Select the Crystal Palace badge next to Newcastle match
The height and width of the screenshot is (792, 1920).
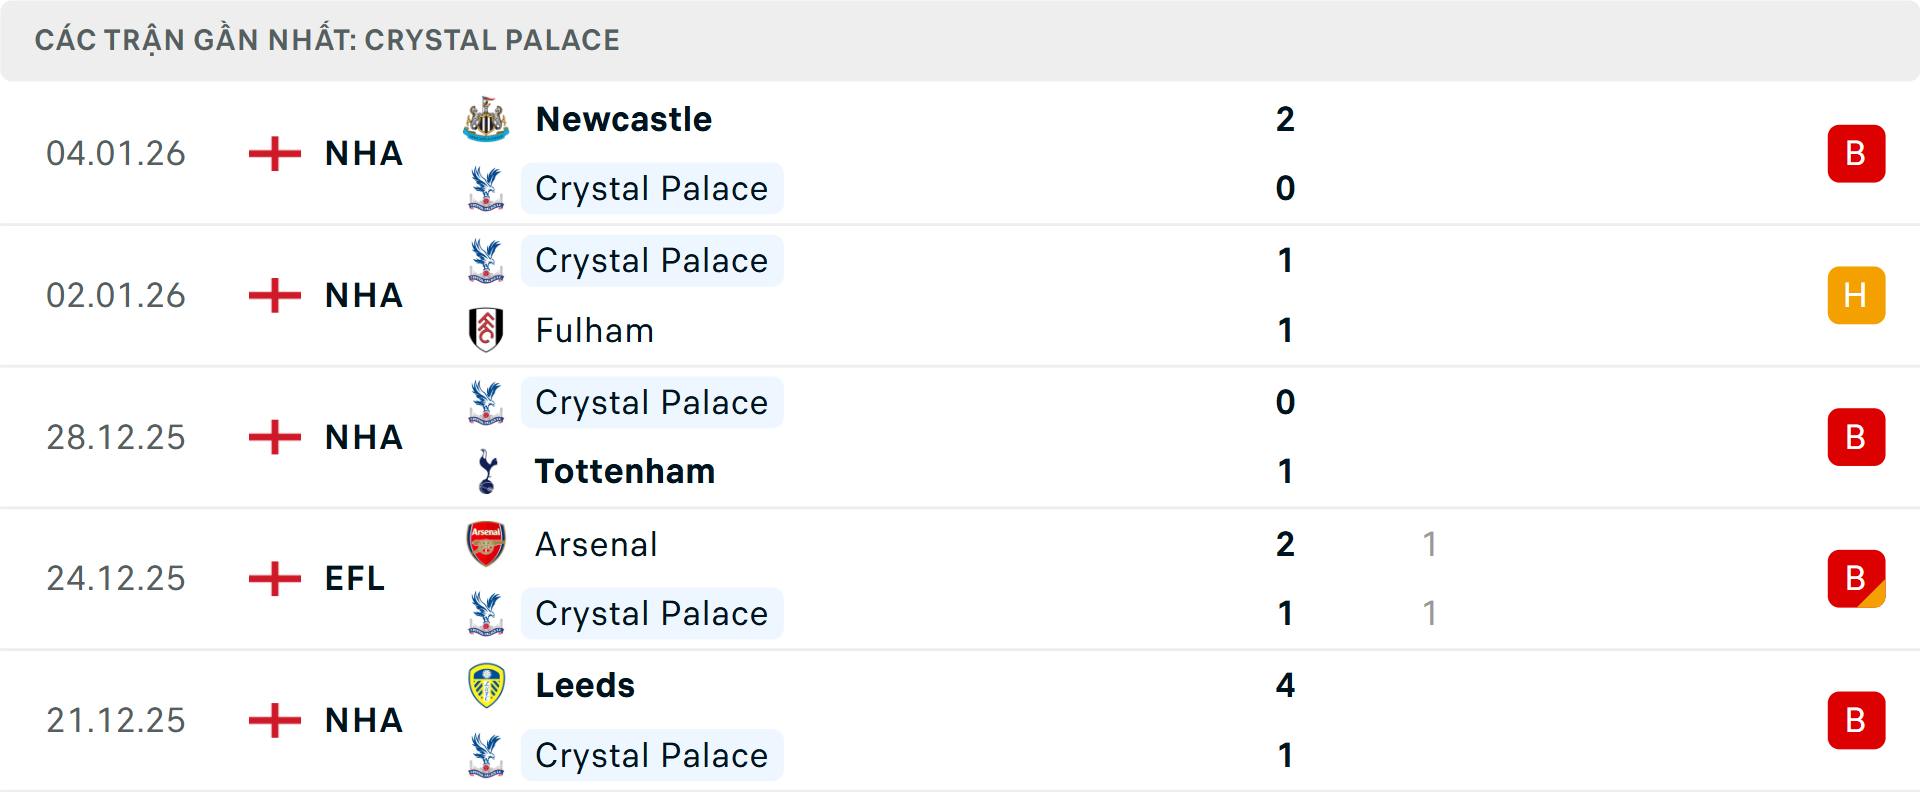486,188
